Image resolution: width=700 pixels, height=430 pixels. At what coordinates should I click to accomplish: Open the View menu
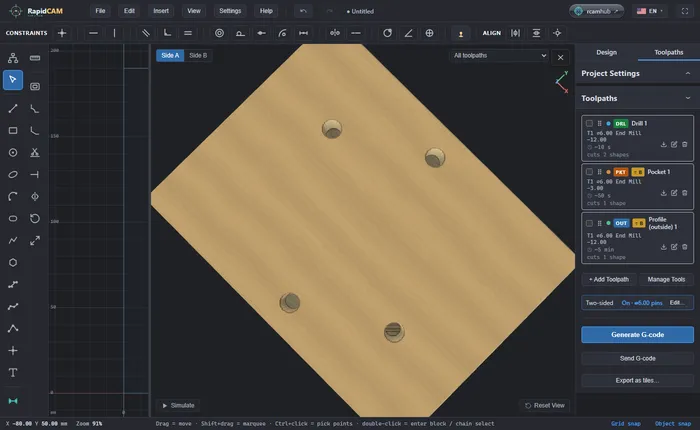click(x=194, y=11)
